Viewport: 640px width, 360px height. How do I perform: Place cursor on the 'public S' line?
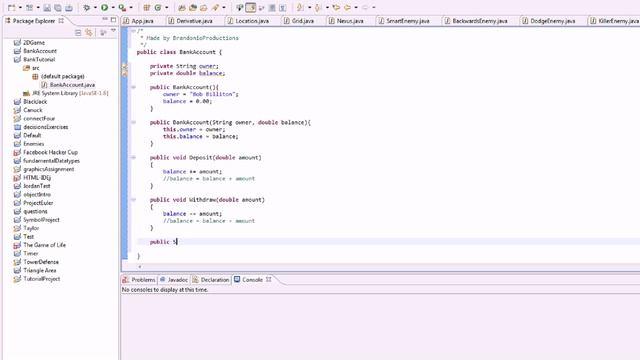163,242
